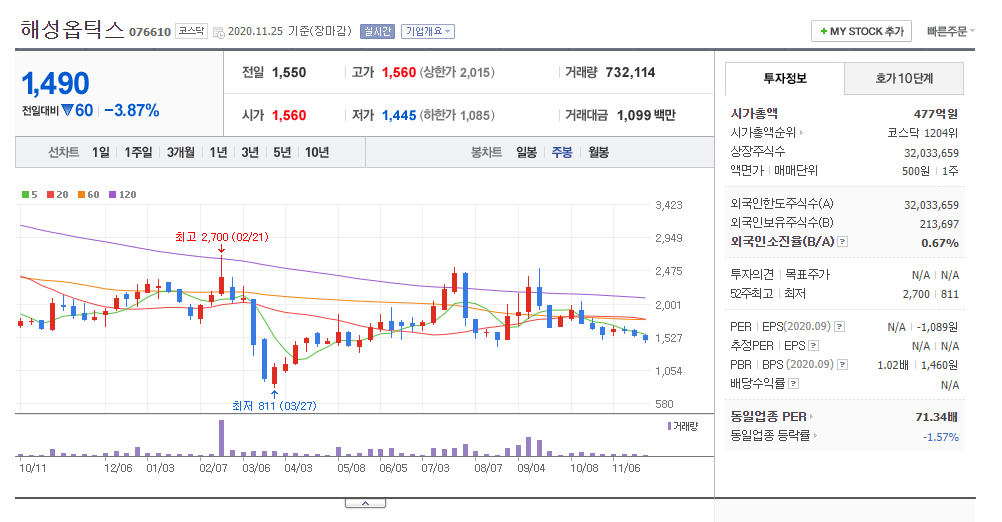
Task: Open help icon beside EPS(2020.09)
Action: tap(839, 326)
